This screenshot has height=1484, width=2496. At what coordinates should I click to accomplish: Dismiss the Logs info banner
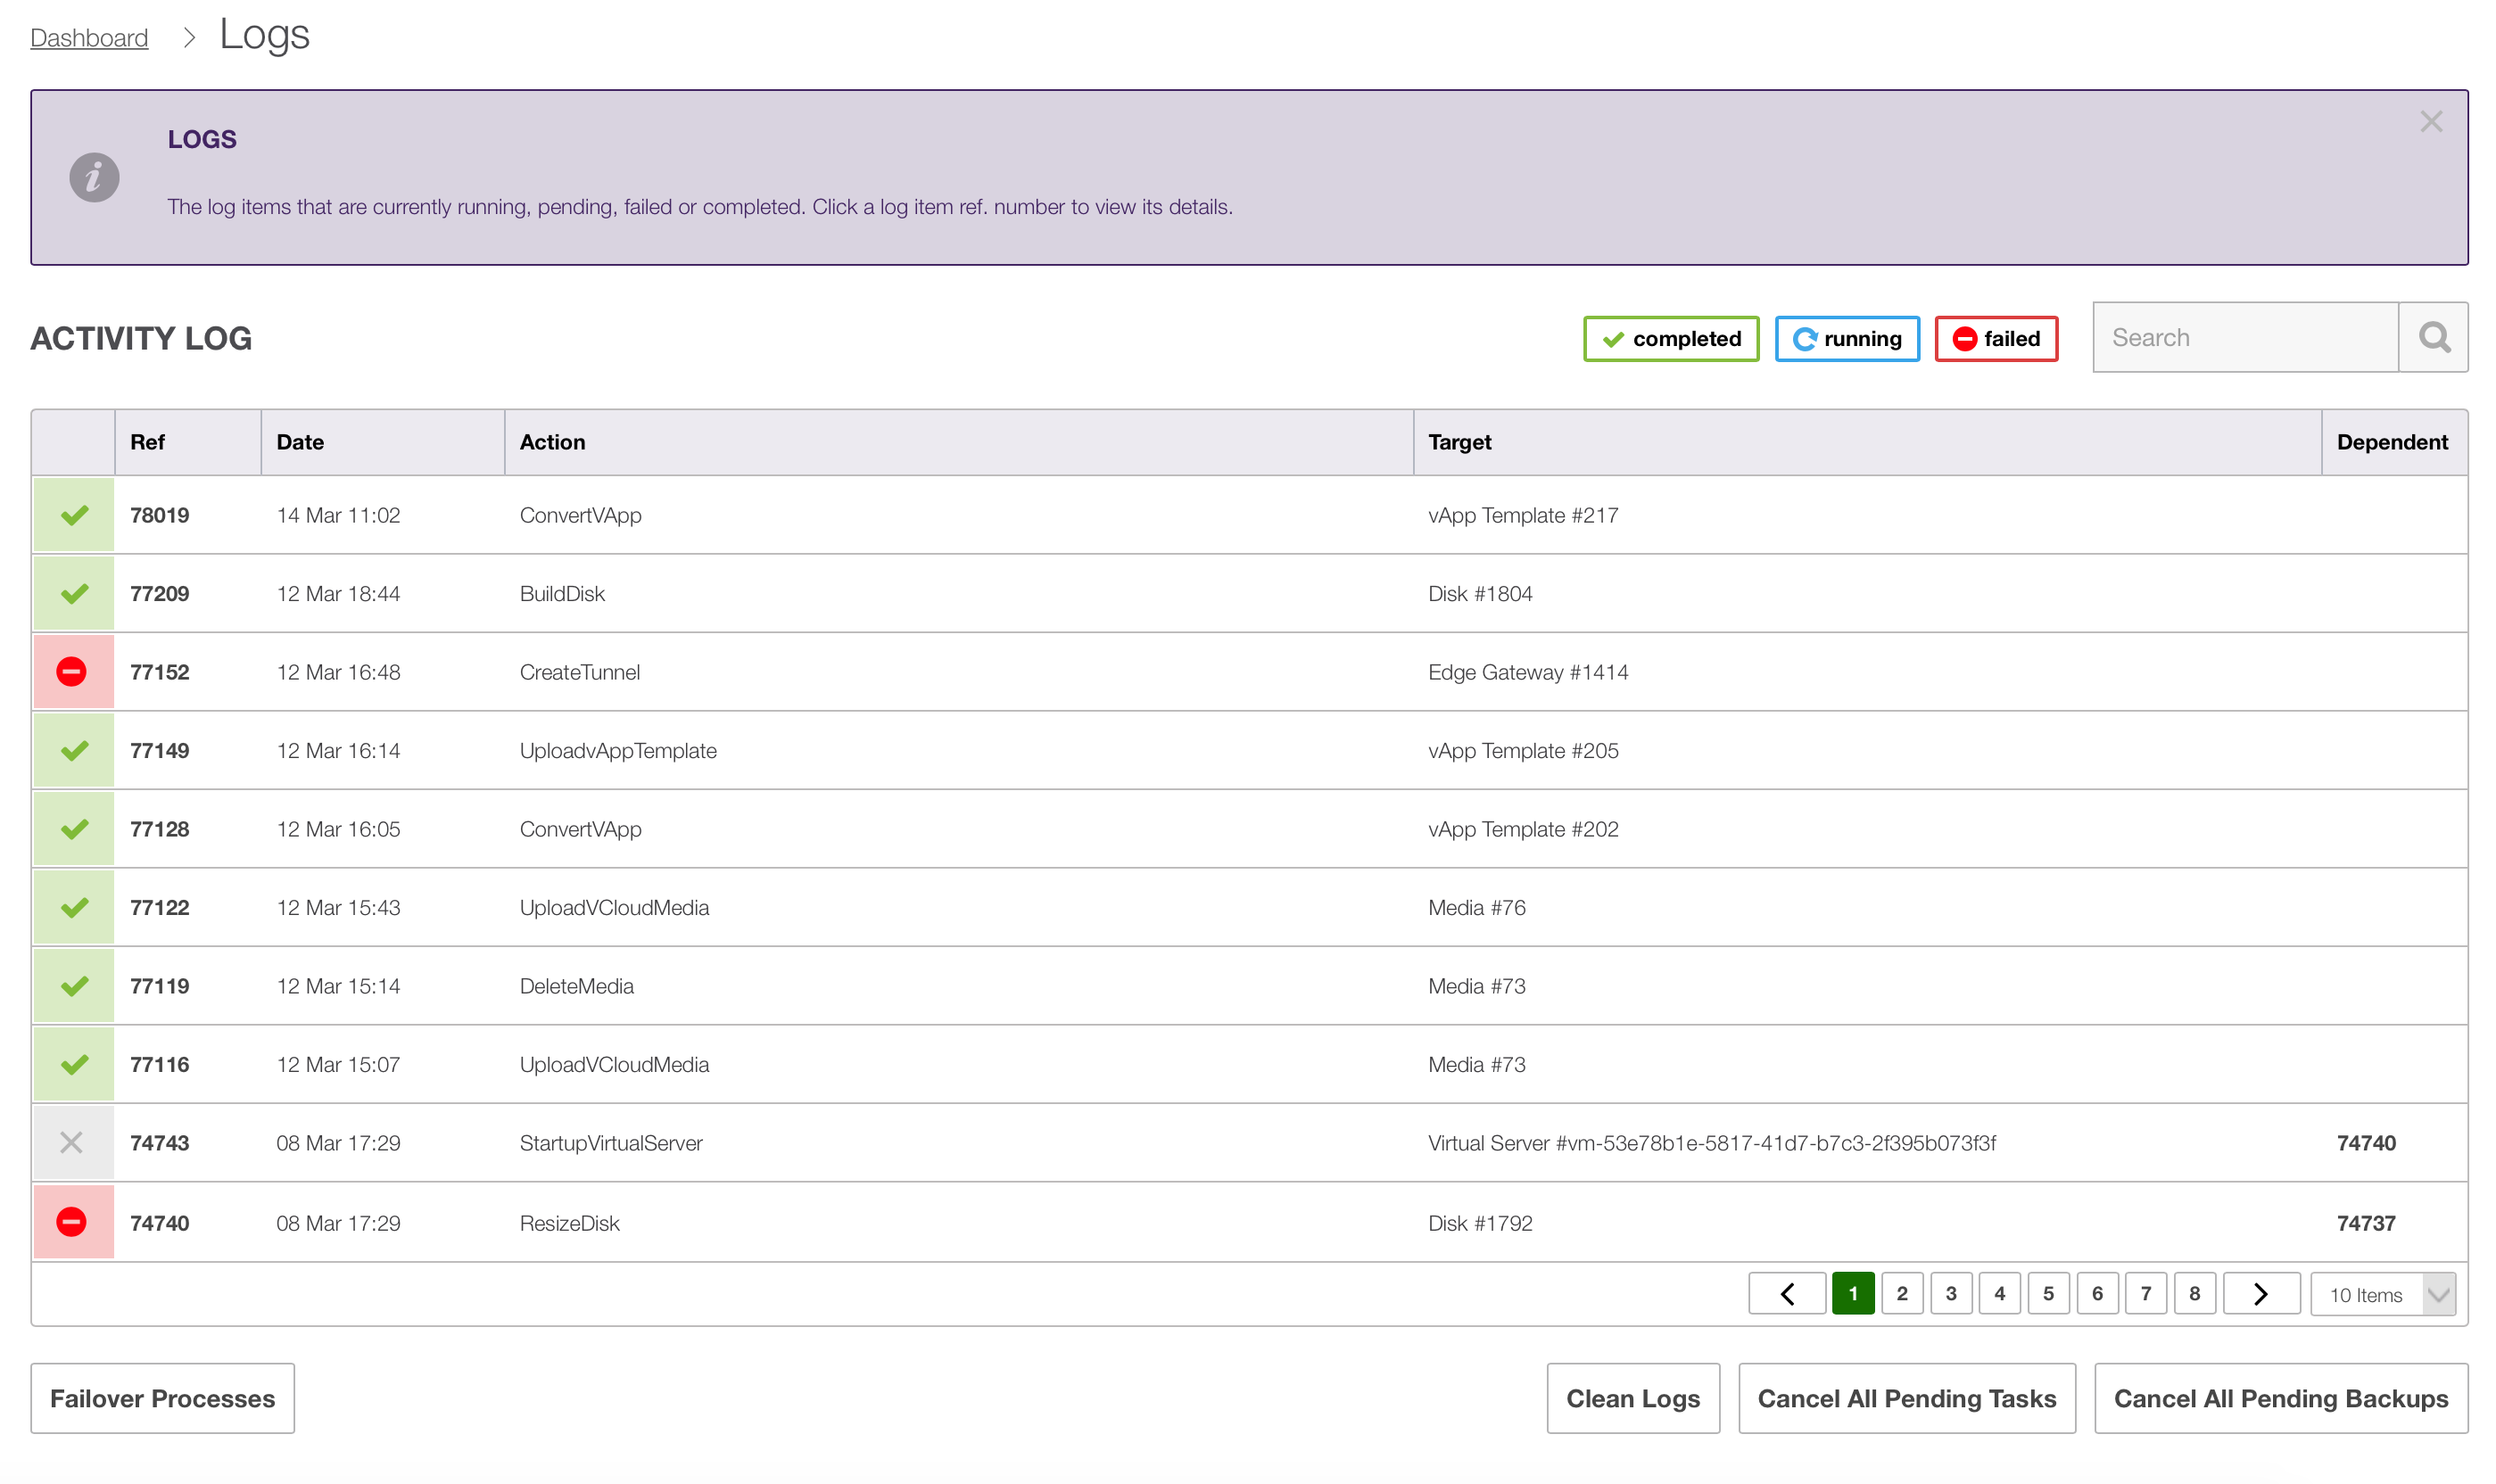(2430, 121)
